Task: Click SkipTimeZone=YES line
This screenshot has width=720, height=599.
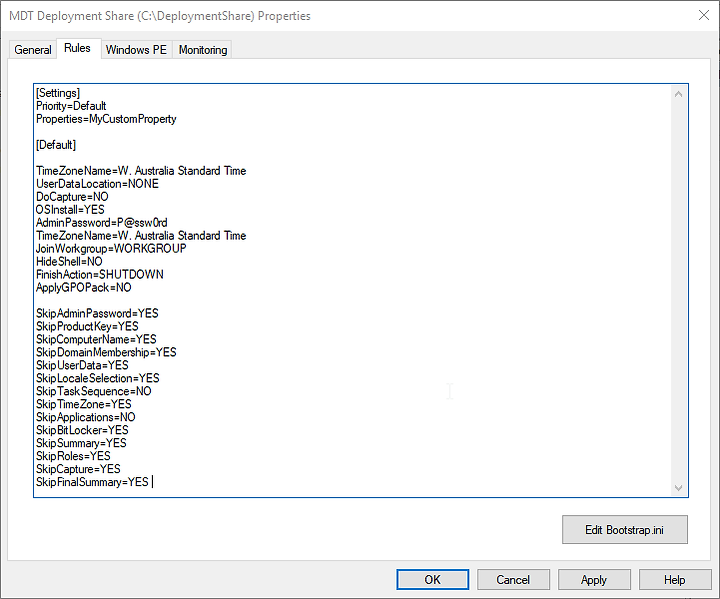Action: click(x=84, y=404)
